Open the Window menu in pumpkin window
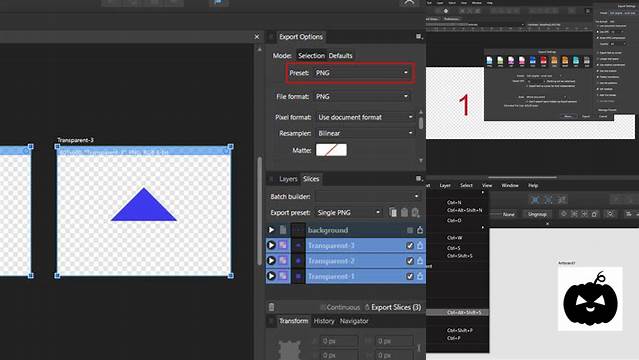This screenshot has height=360, width=639. click(x=510, y=186)
